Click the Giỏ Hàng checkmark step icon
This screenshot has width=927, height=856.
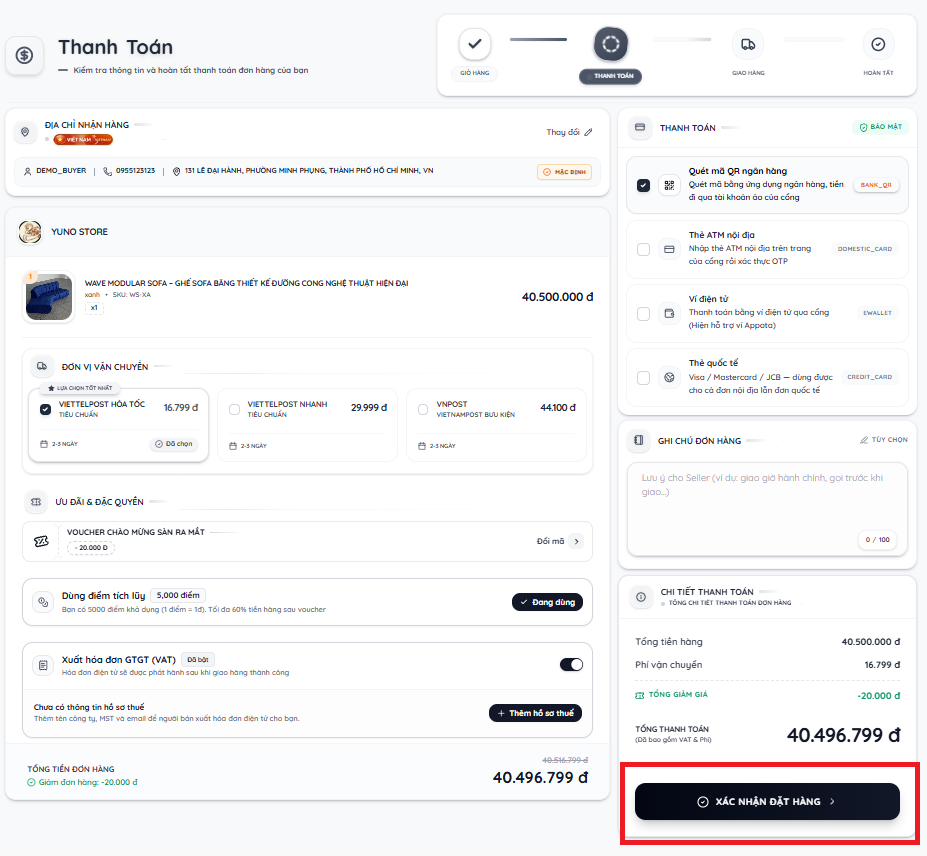(x=475, y=44)
